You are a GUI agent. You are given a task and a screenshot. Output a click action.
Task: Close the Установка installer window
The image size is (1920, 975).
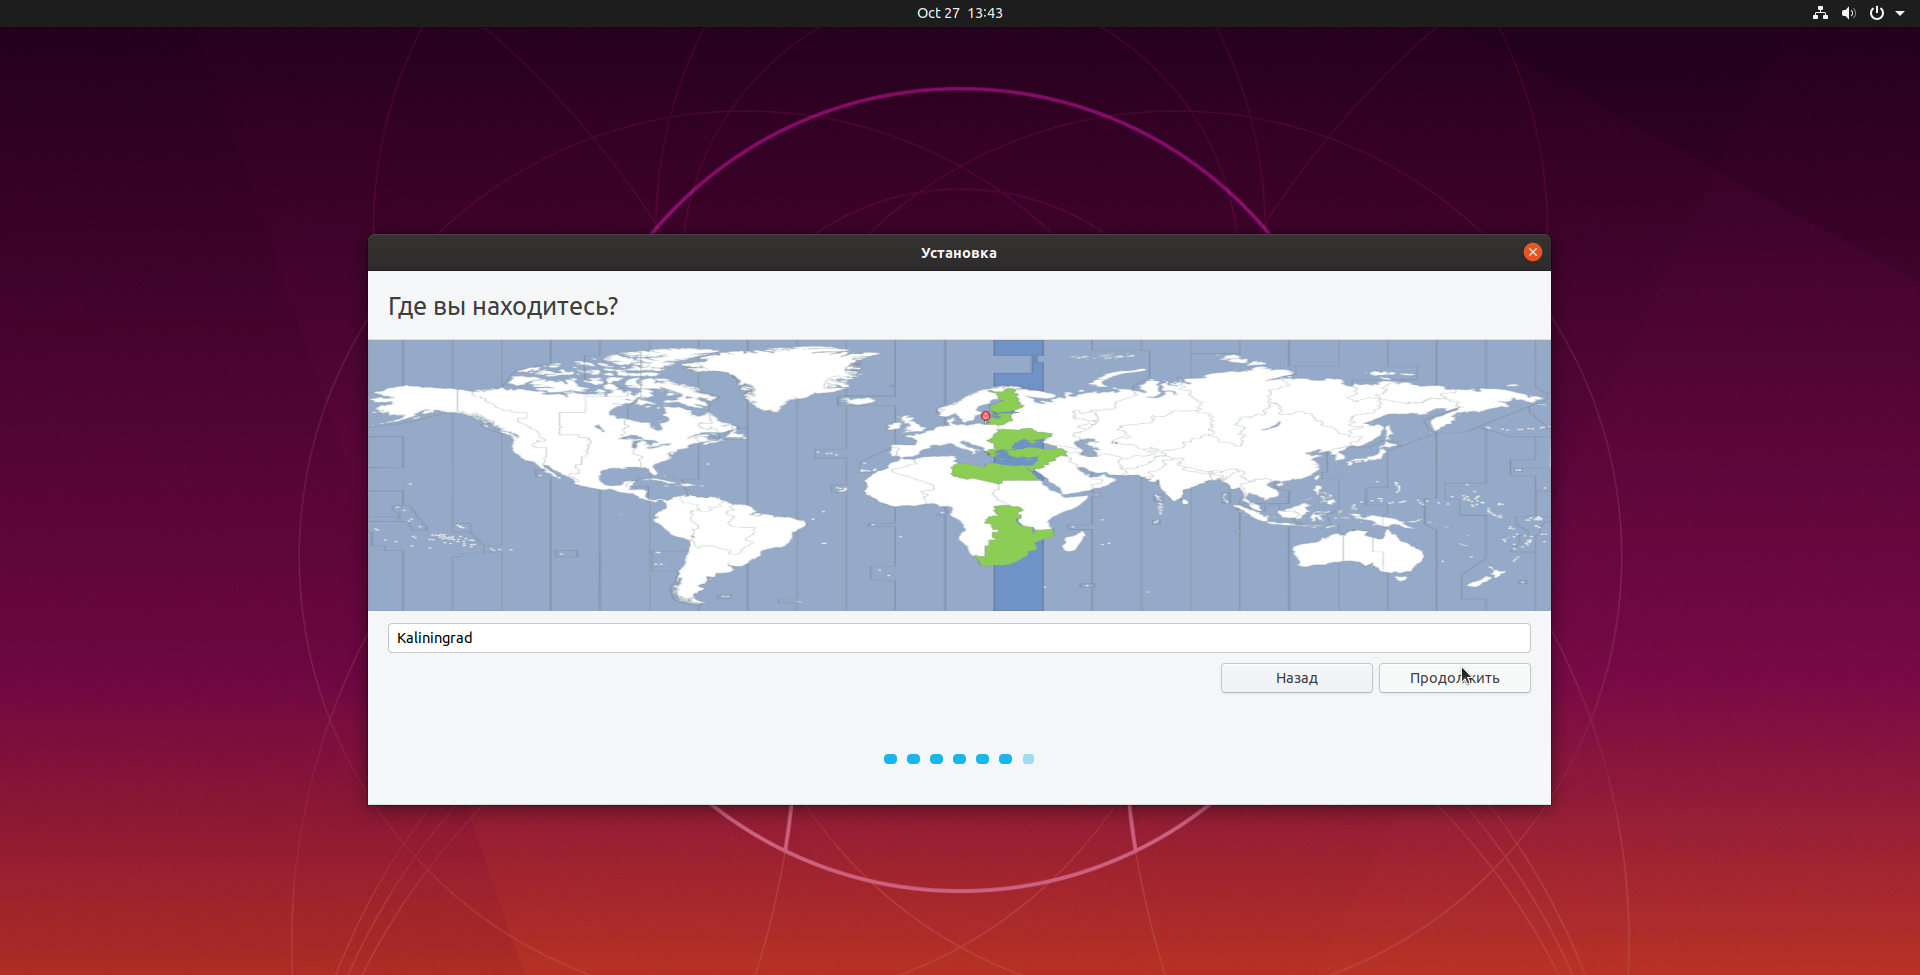tap(1532, 252)
